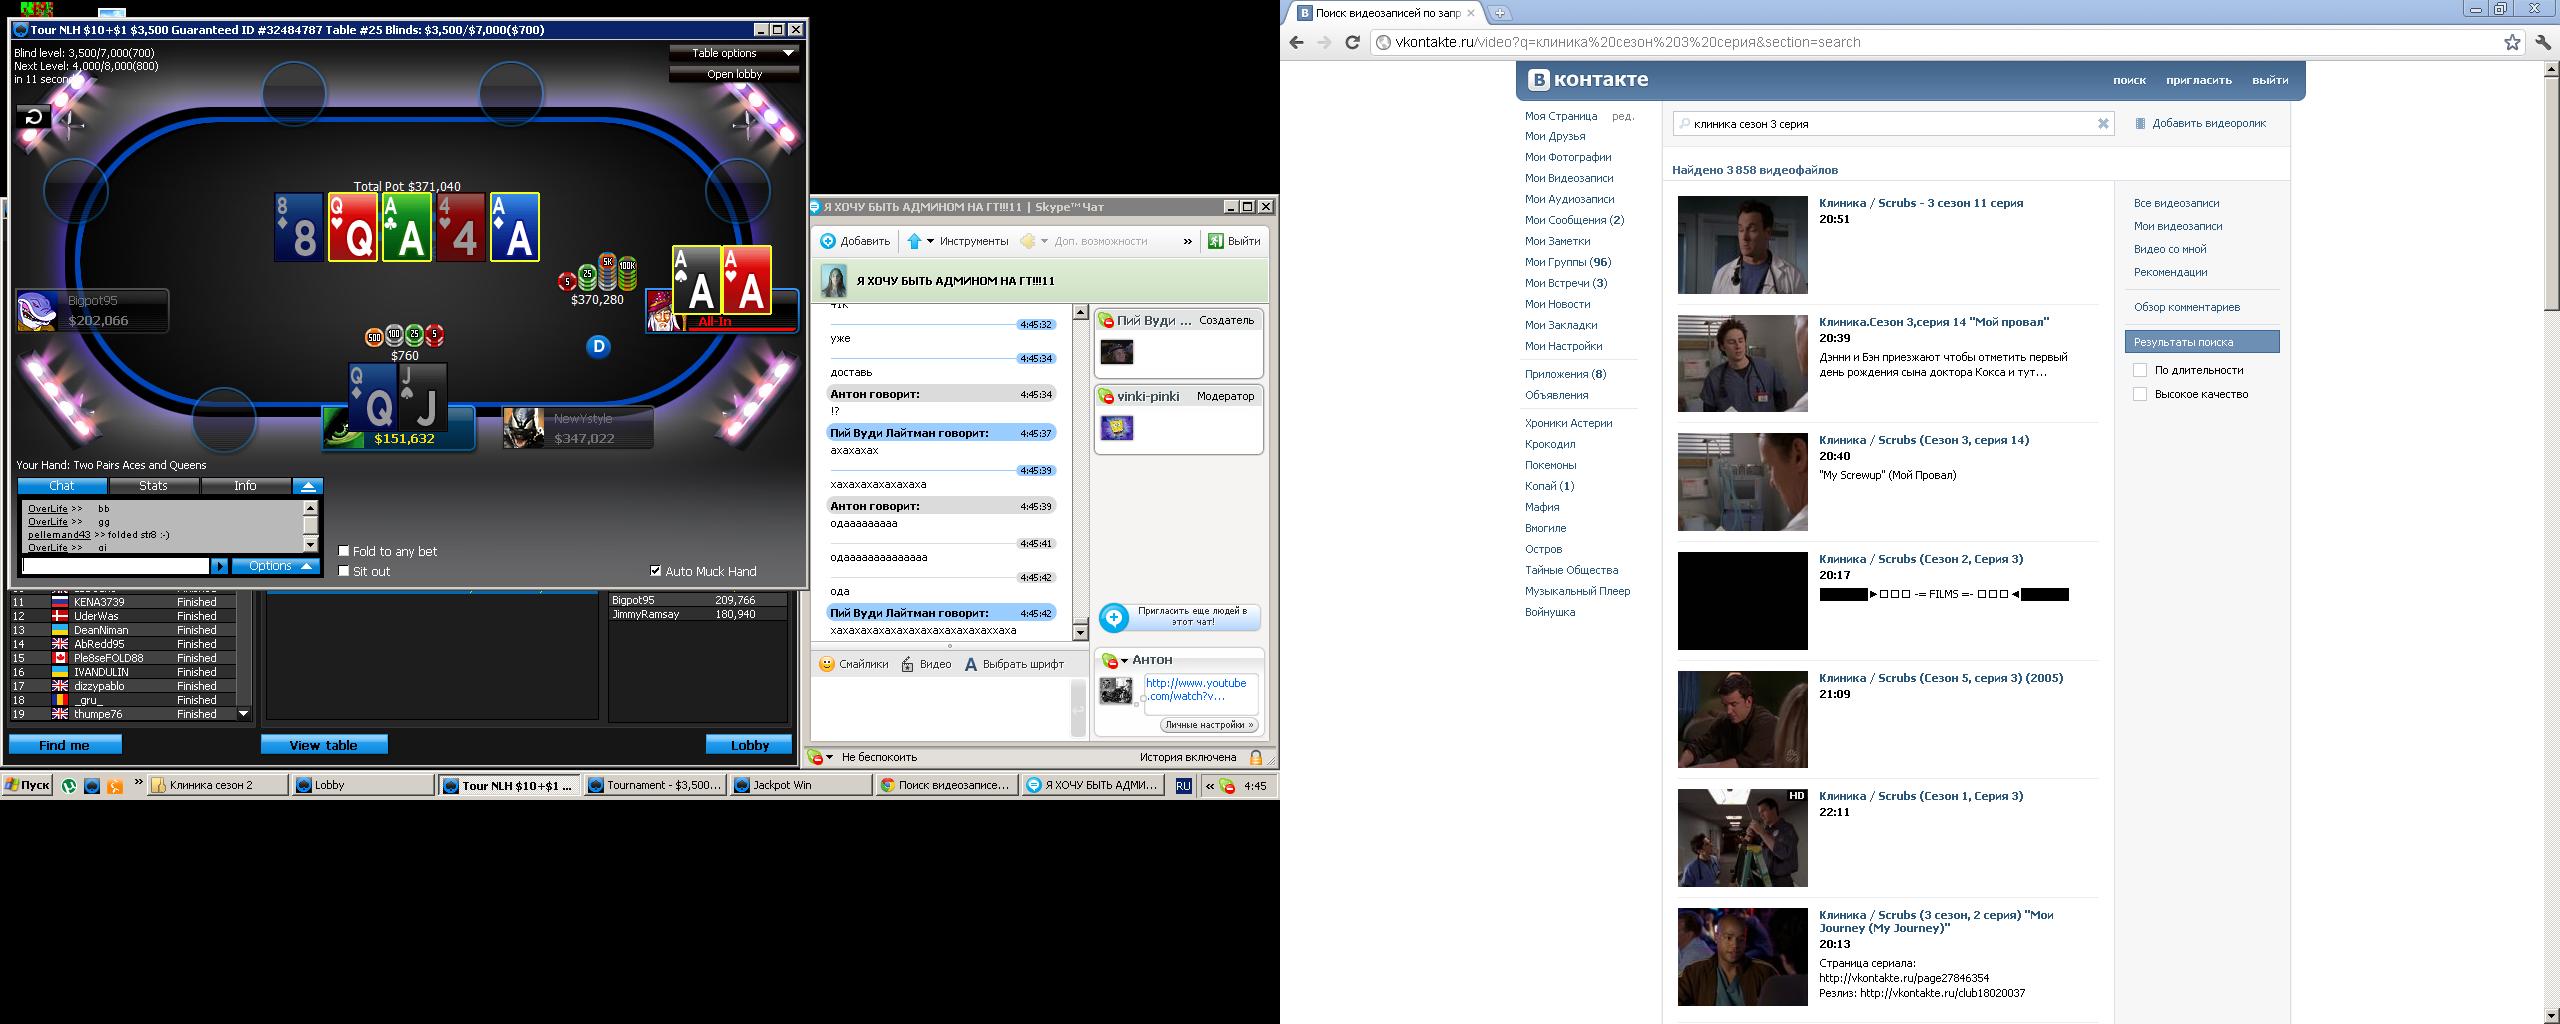Click the ВКонтакте logo

point(1588,80)
